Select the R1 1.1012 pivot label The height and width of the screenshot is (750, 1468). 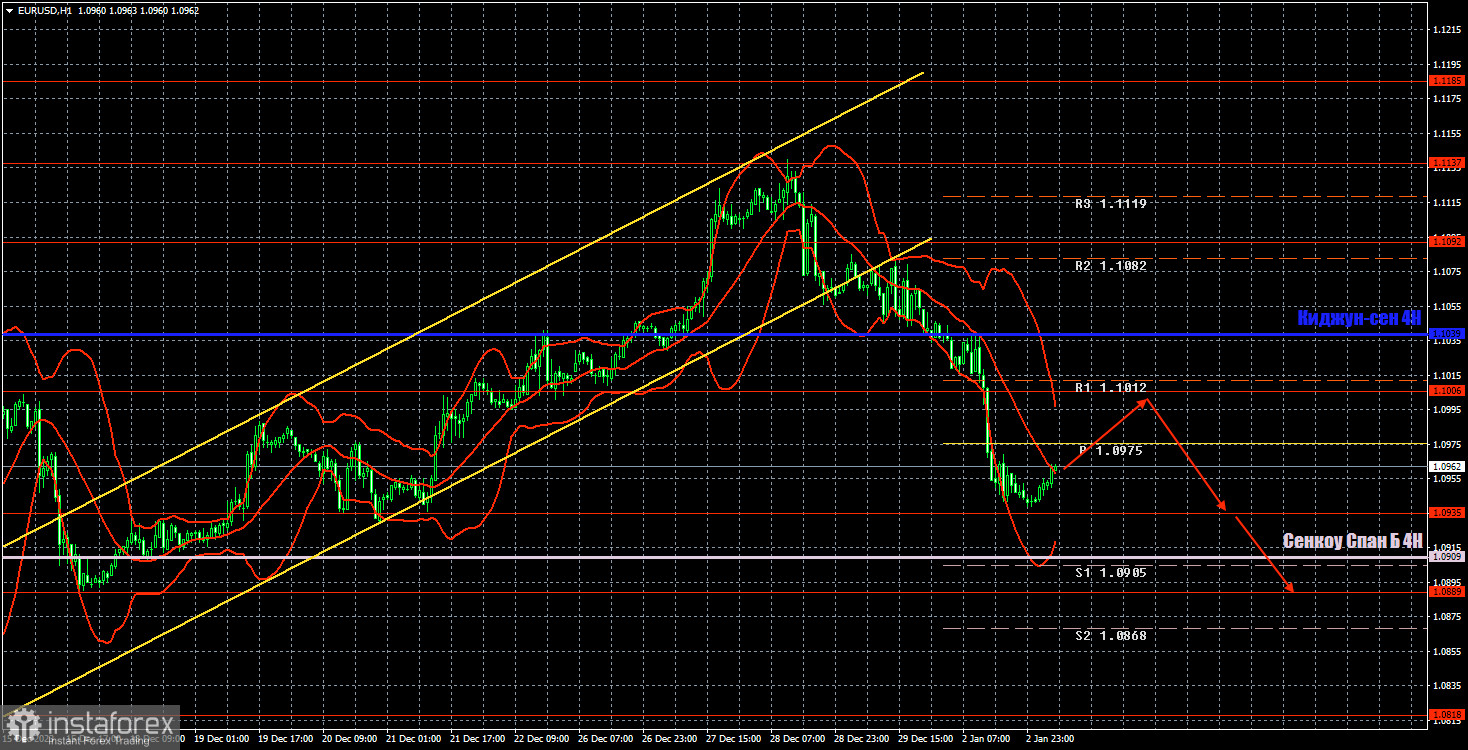click(x=1111, y=387)
